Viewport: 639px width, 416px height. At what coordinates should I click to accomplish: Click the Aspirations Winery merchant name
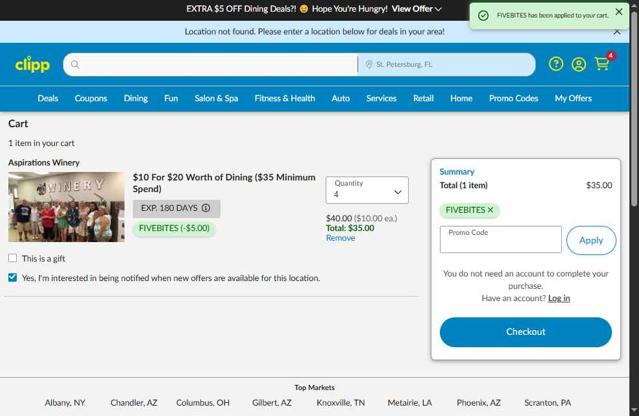pos(44,162)
